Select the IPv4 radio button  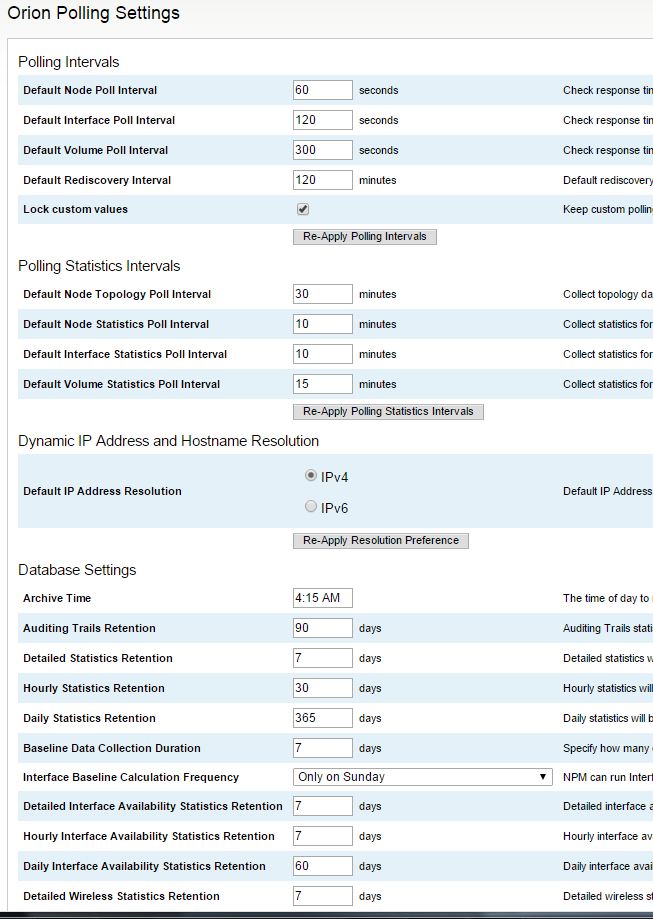point(310,475)
